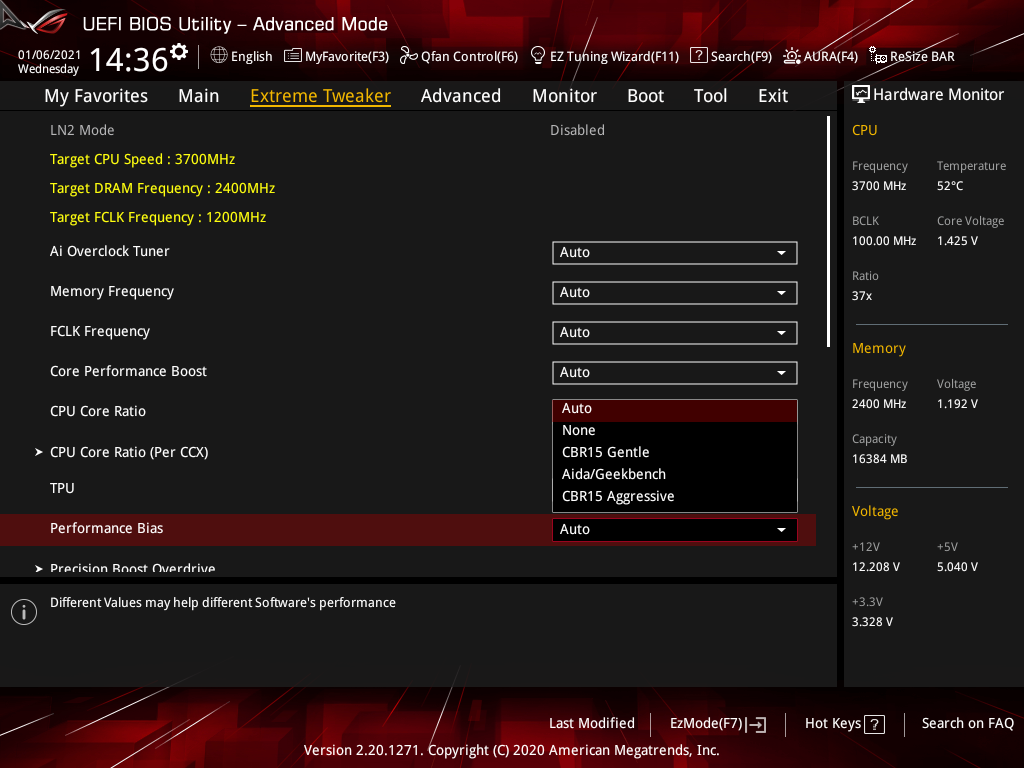Click the EzMode switch arrow icon
This screenshot has height=768, width=1024.
[x=756, y=724]
